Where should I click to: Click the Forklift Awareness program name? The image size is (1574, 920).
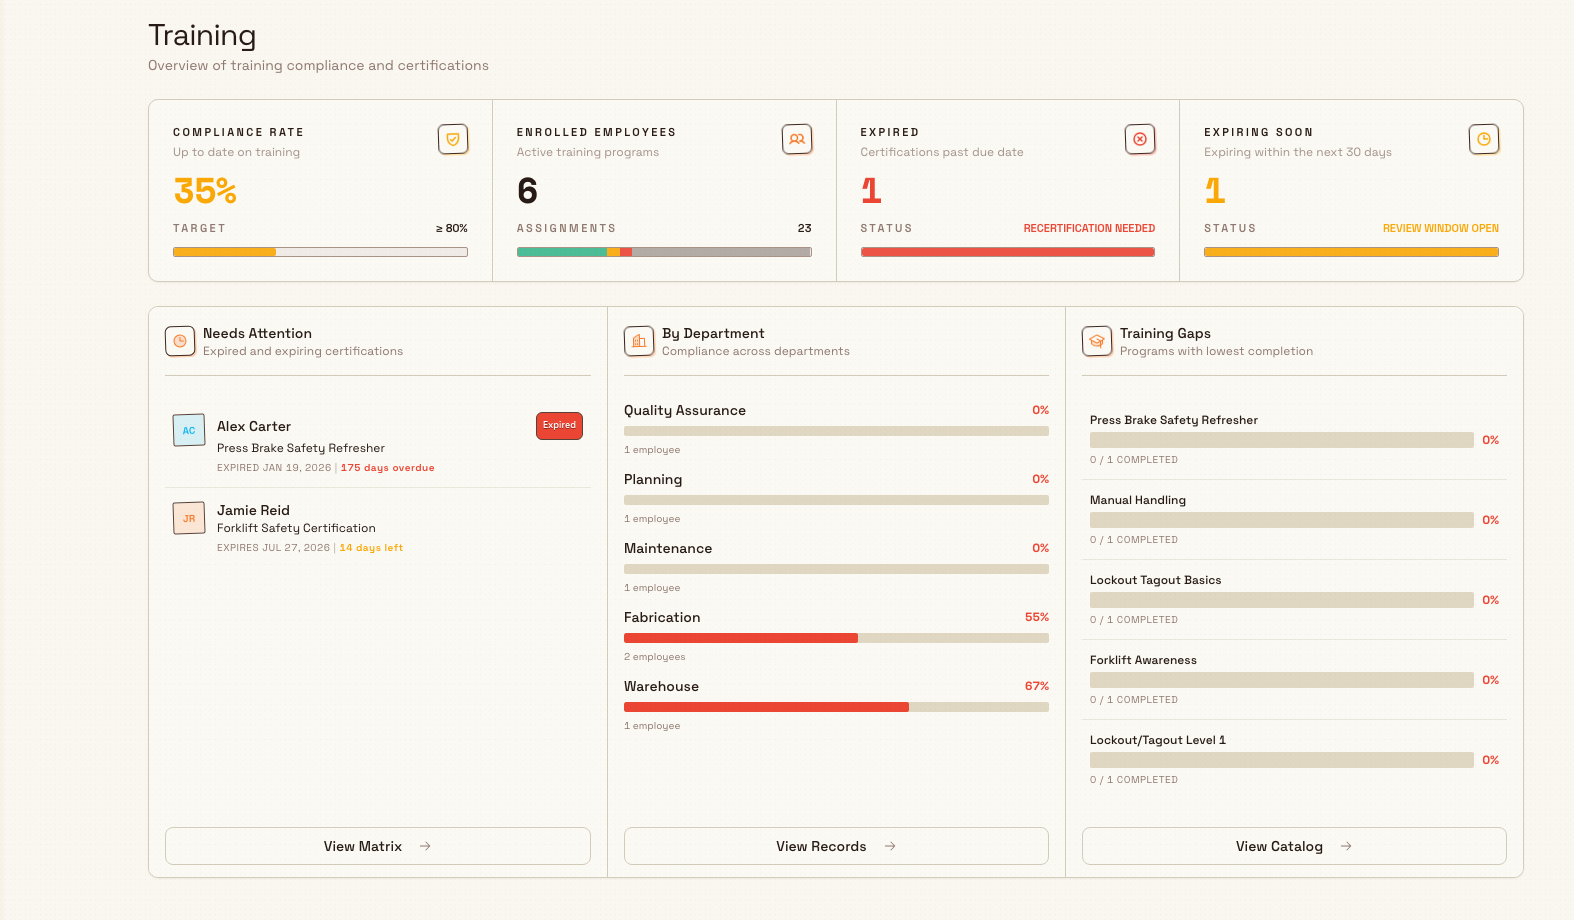(1143, 660)
